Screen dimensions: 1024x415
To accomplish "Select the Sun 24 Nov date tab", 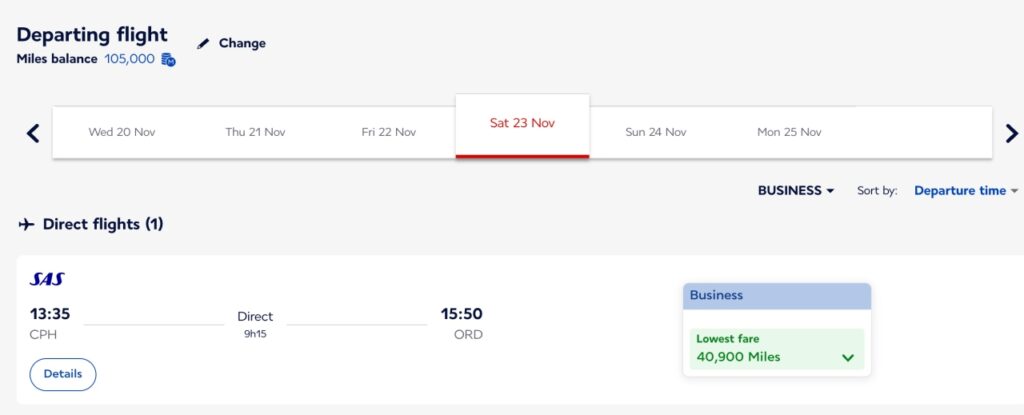I will (656, 132).
